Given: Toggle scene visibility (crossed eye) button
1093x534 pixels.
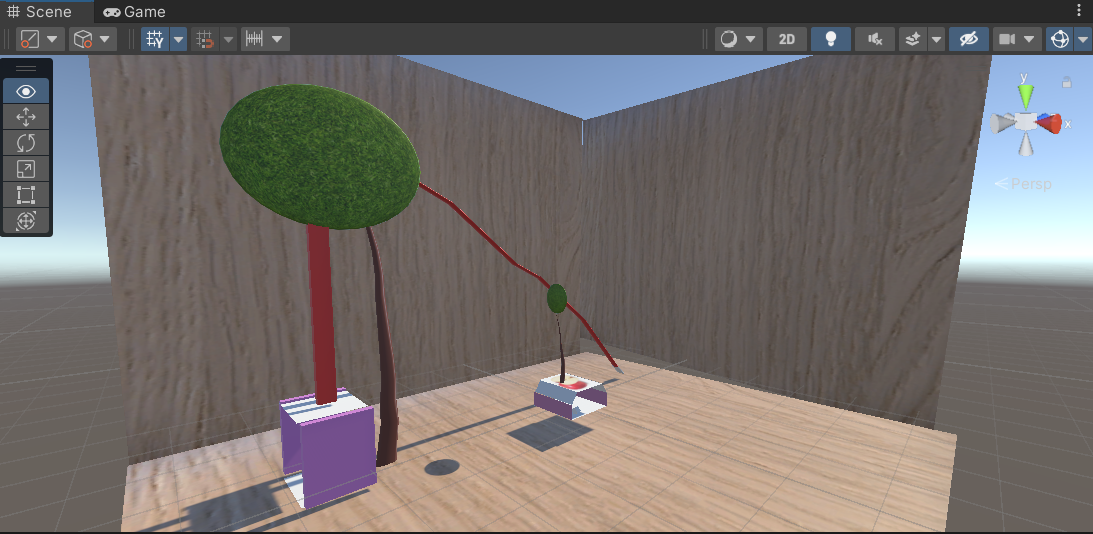Looking at the screenshot, I should point(966,39).
